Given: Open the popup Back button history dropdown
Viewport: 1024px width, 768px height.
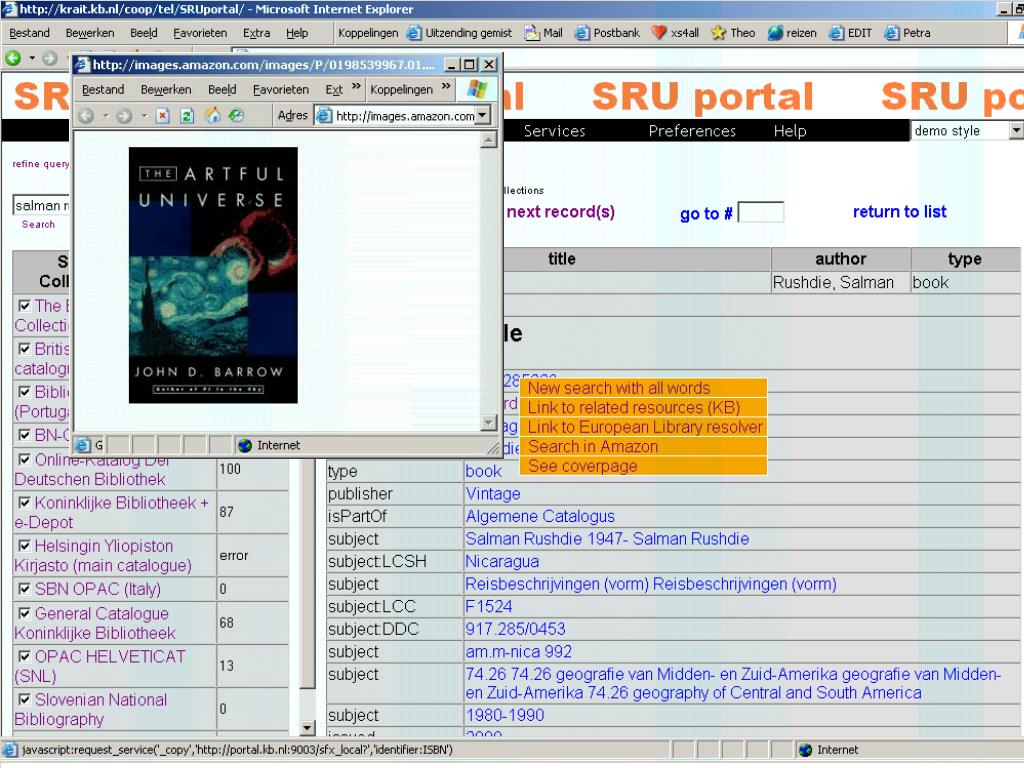Looking at the screenshot, I should pyautogui.click(x=105, y=116).
